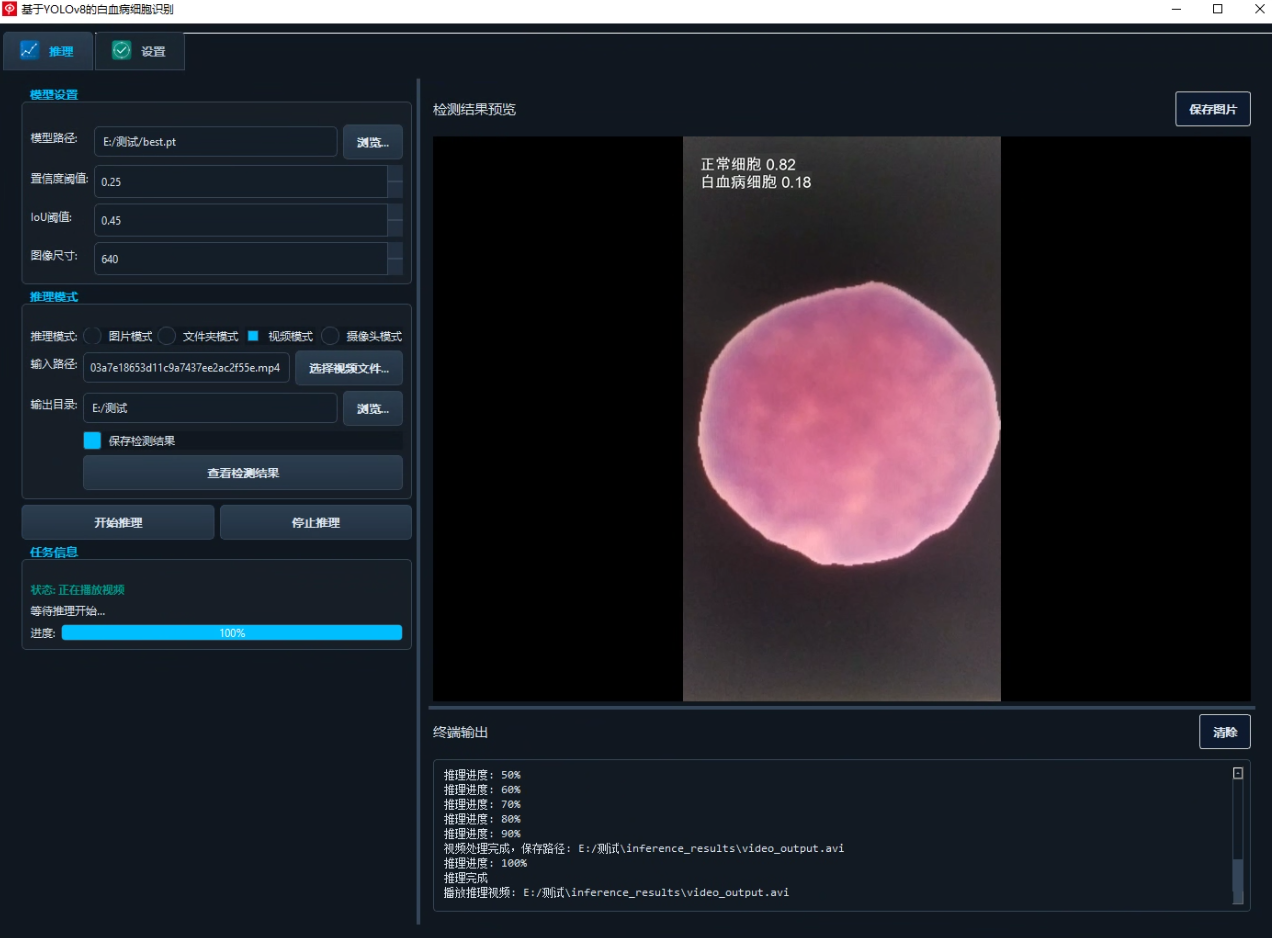Decrease IoU阈值 with down spinner arrow
The width and height of the screenshot is (1272, 938).
coord(395,228)
